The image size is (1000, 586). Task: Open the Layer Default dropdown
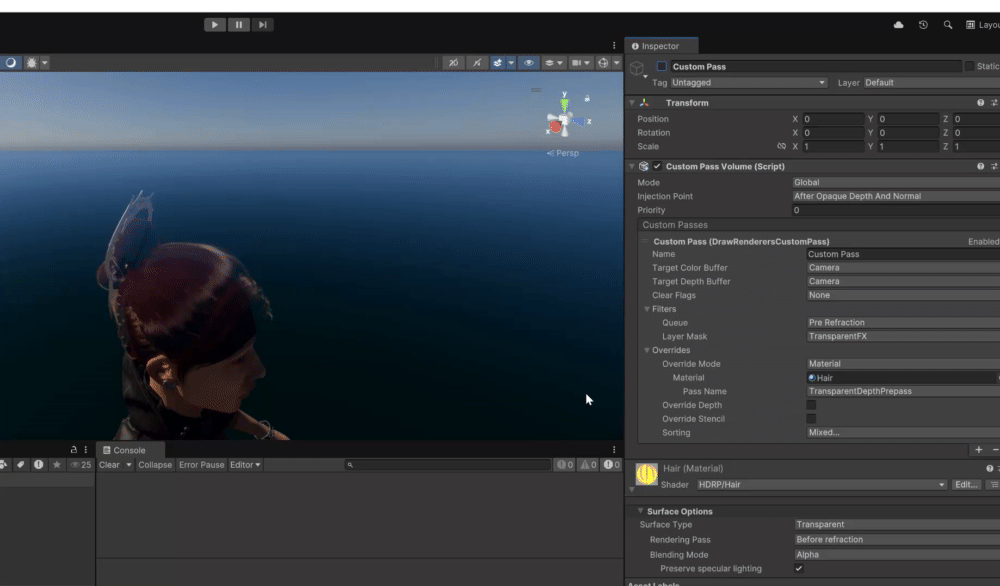point(932,83)
